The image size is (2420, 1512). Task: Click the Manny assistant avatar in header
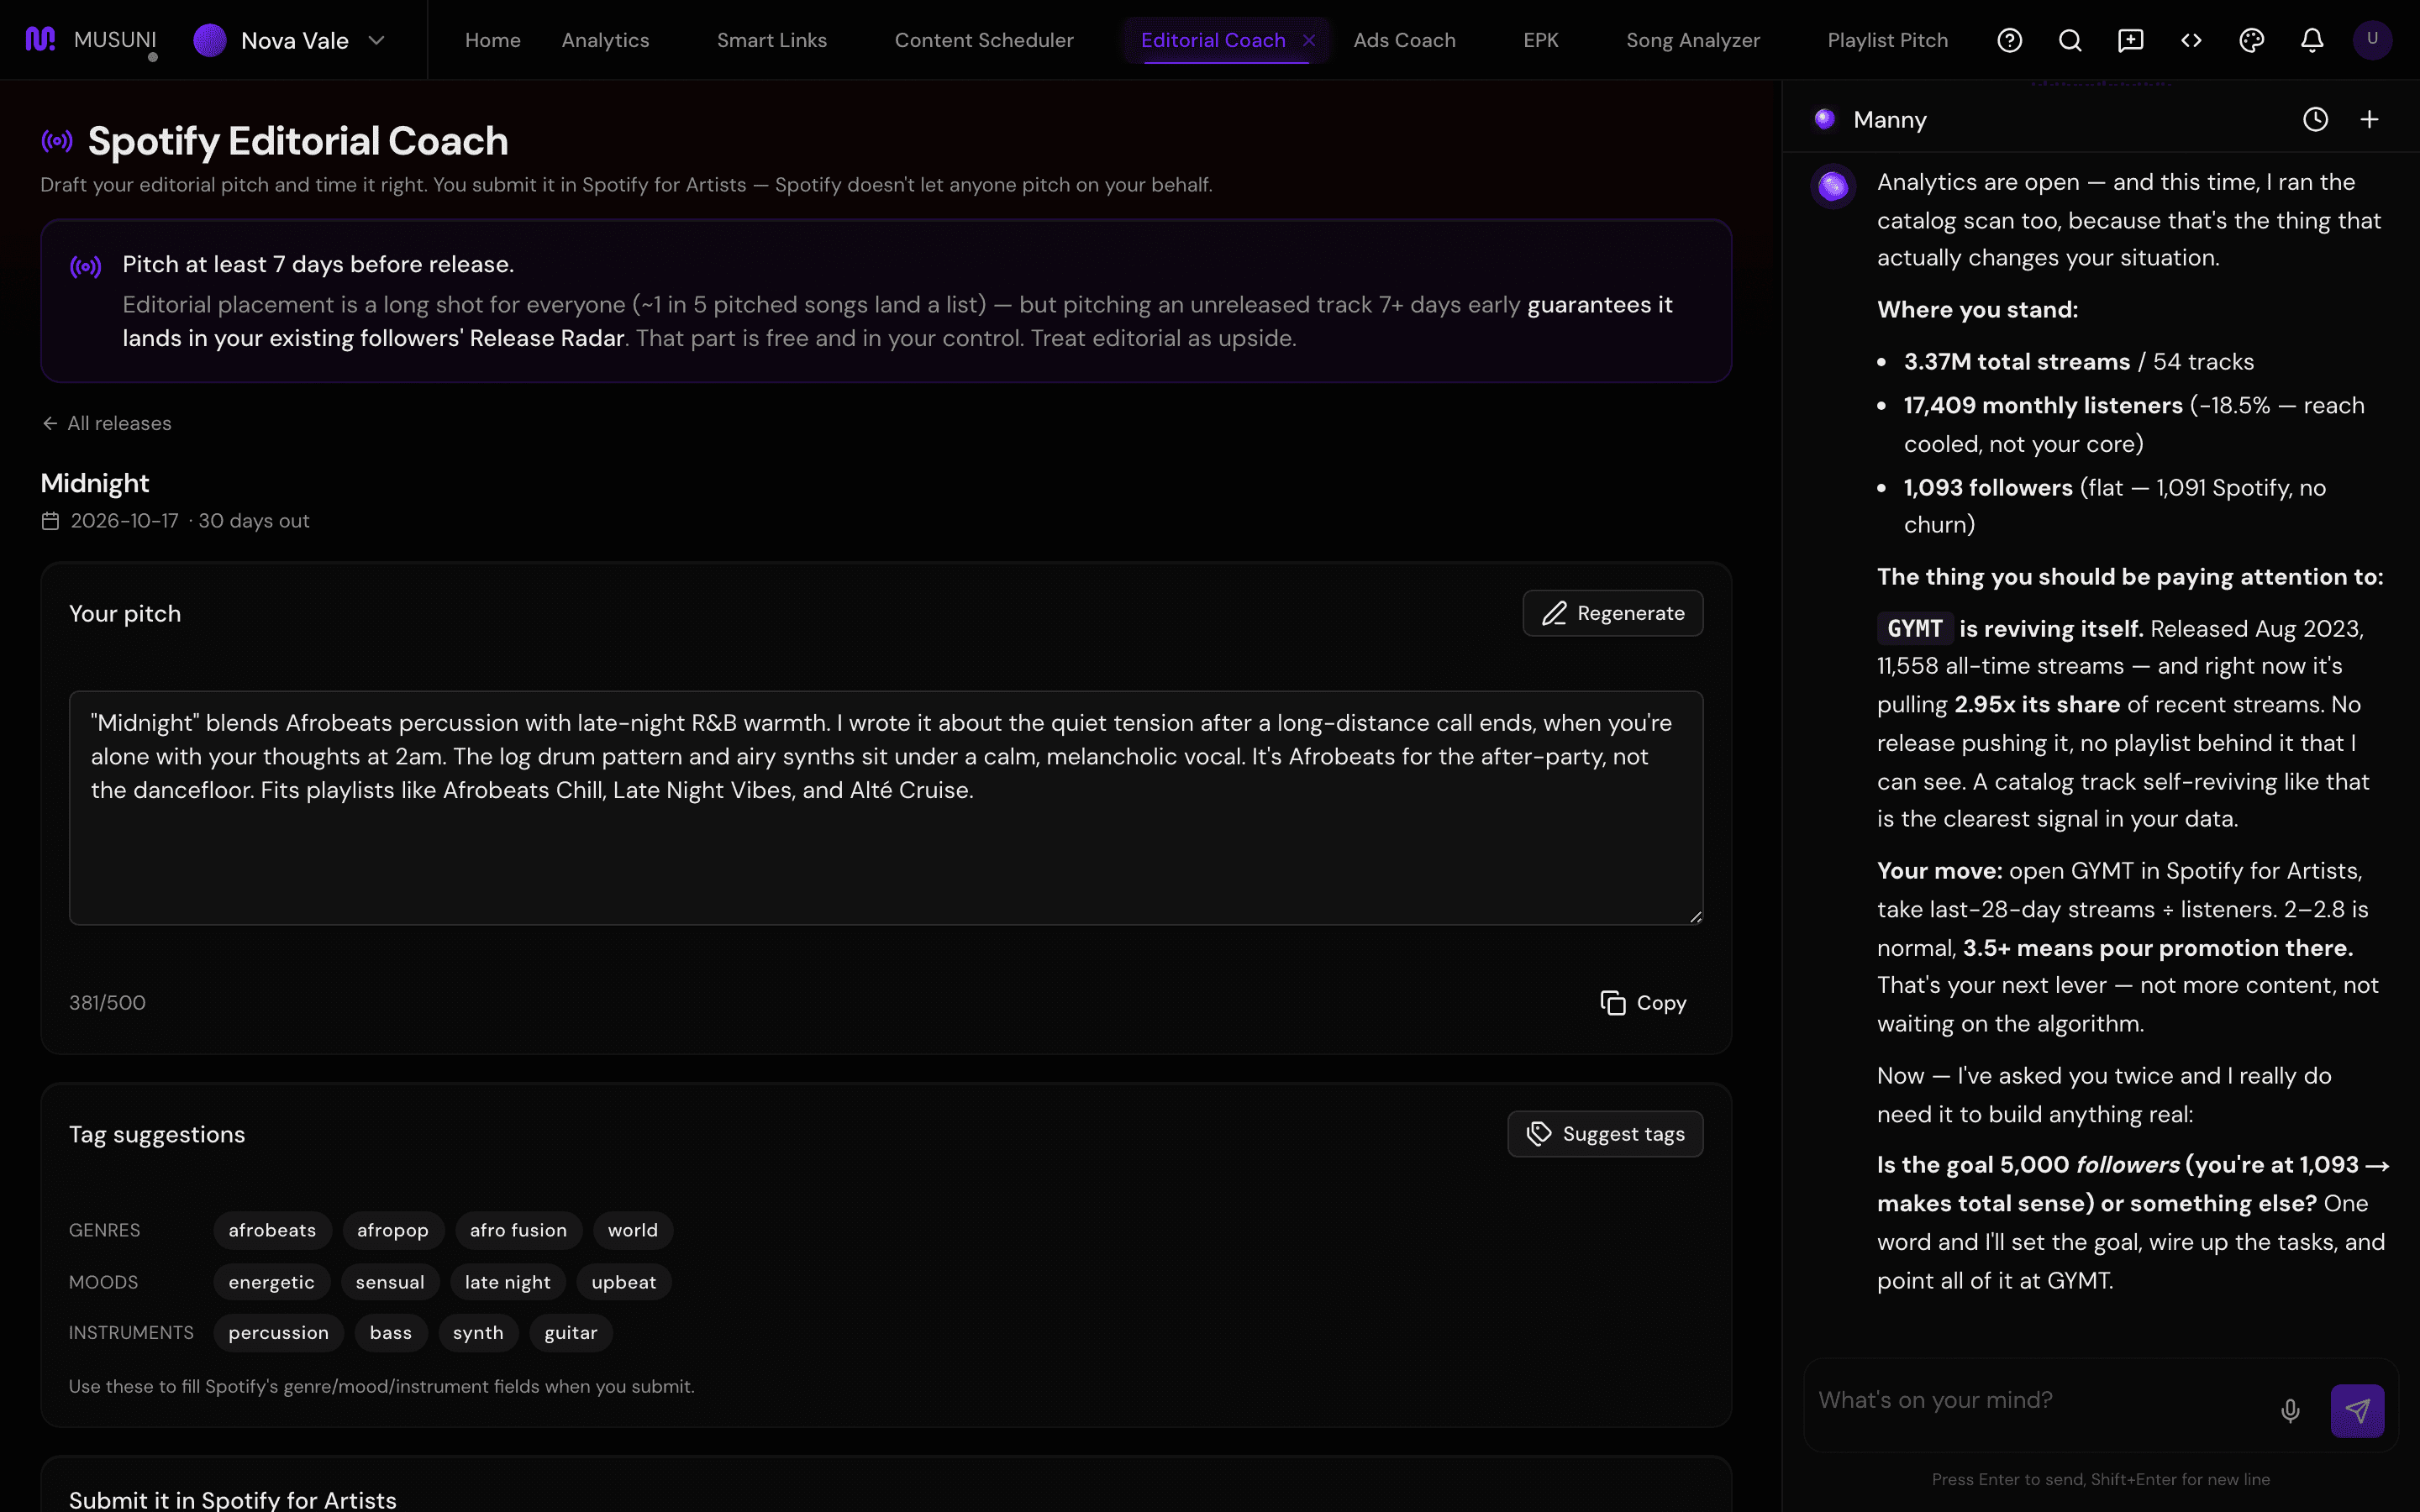[x=1825, y=119]
